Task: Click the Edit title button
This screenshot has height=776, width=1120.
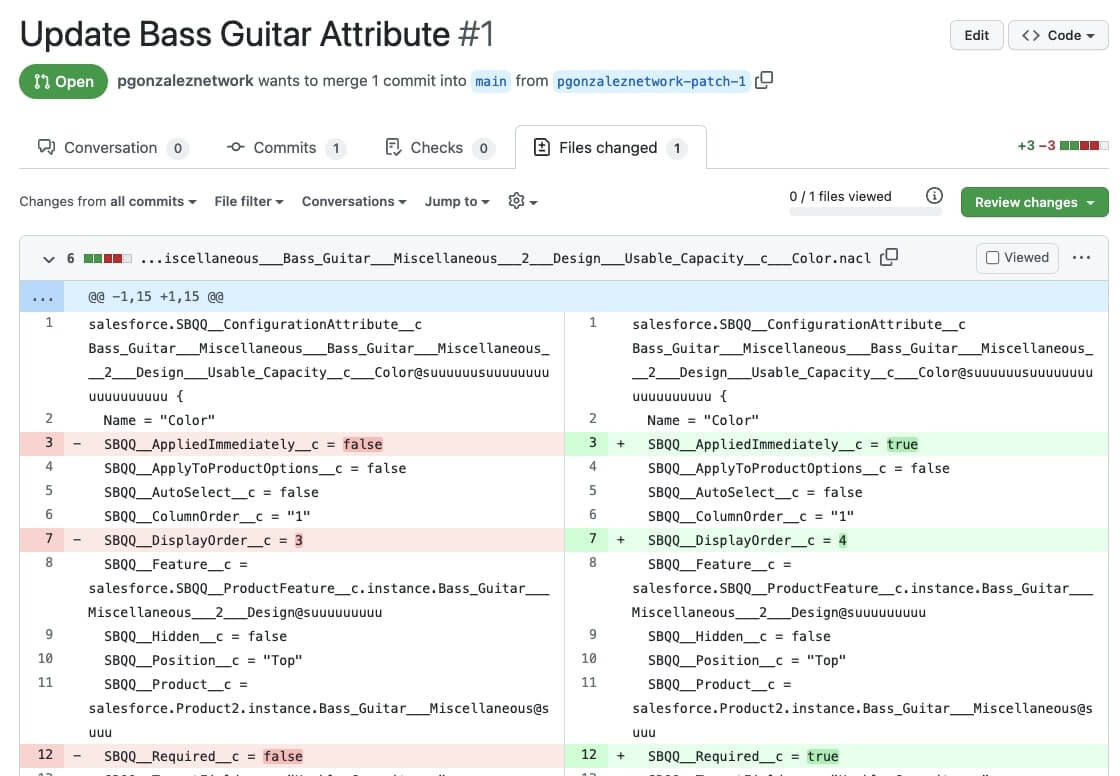Action: [x=976, y=35]
